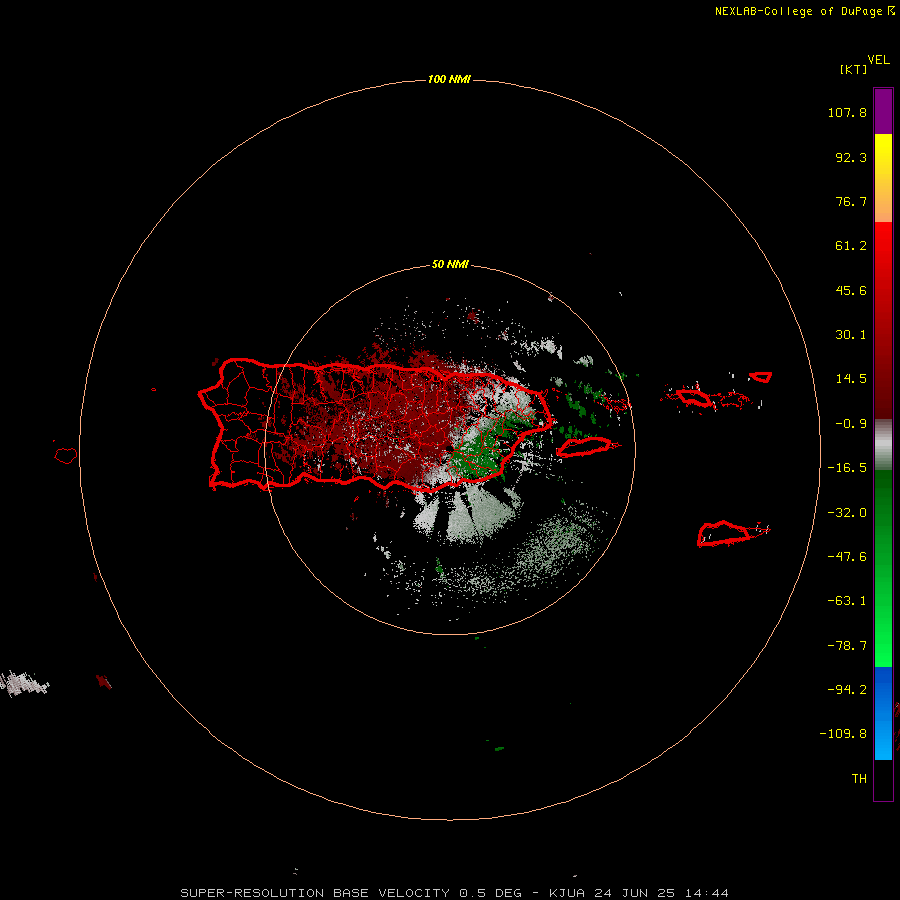Click the 50 NMI range ring label
This screenshot has height=900, width=900.
(450, 265)
